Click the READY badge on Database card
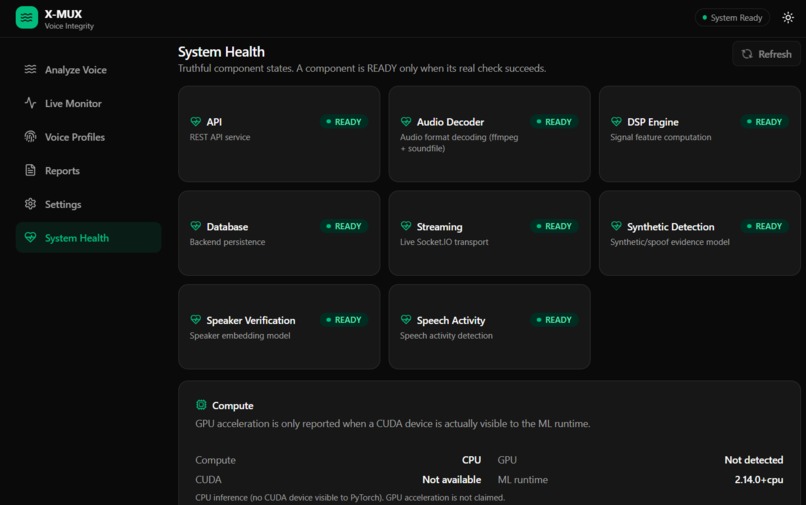This screenshot has width=806, height=505. (x=343, y=226)
